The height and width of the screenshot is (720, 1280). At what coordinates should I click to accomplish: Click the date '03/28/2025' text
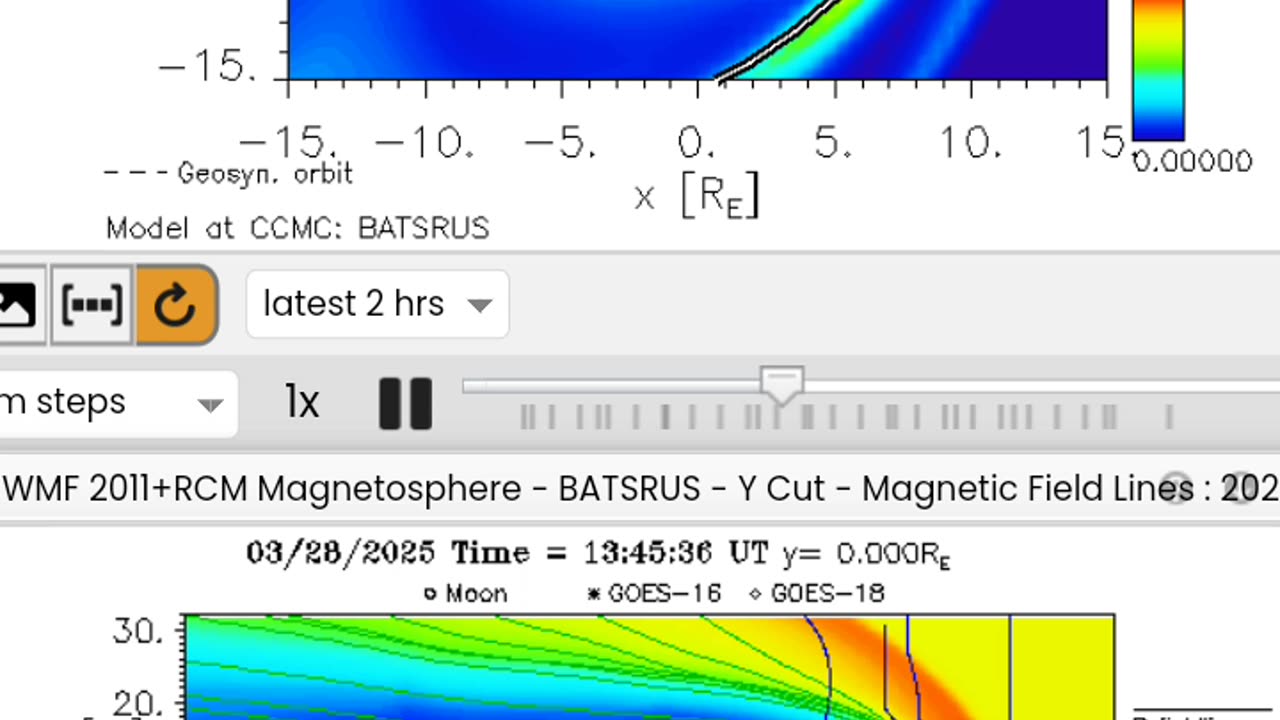[x=341, y=553]
